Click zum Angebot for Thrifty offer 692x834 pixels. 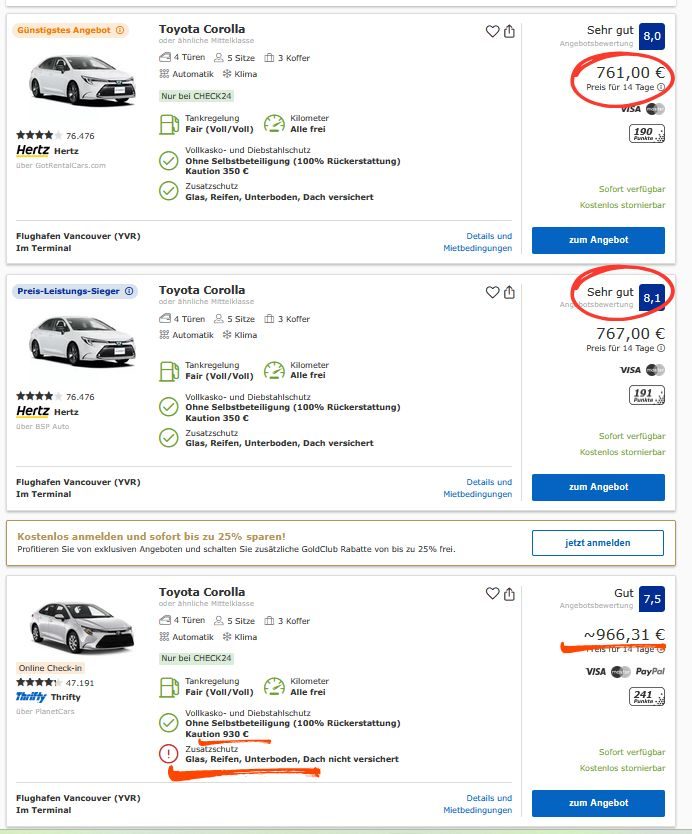click(598, 803)
